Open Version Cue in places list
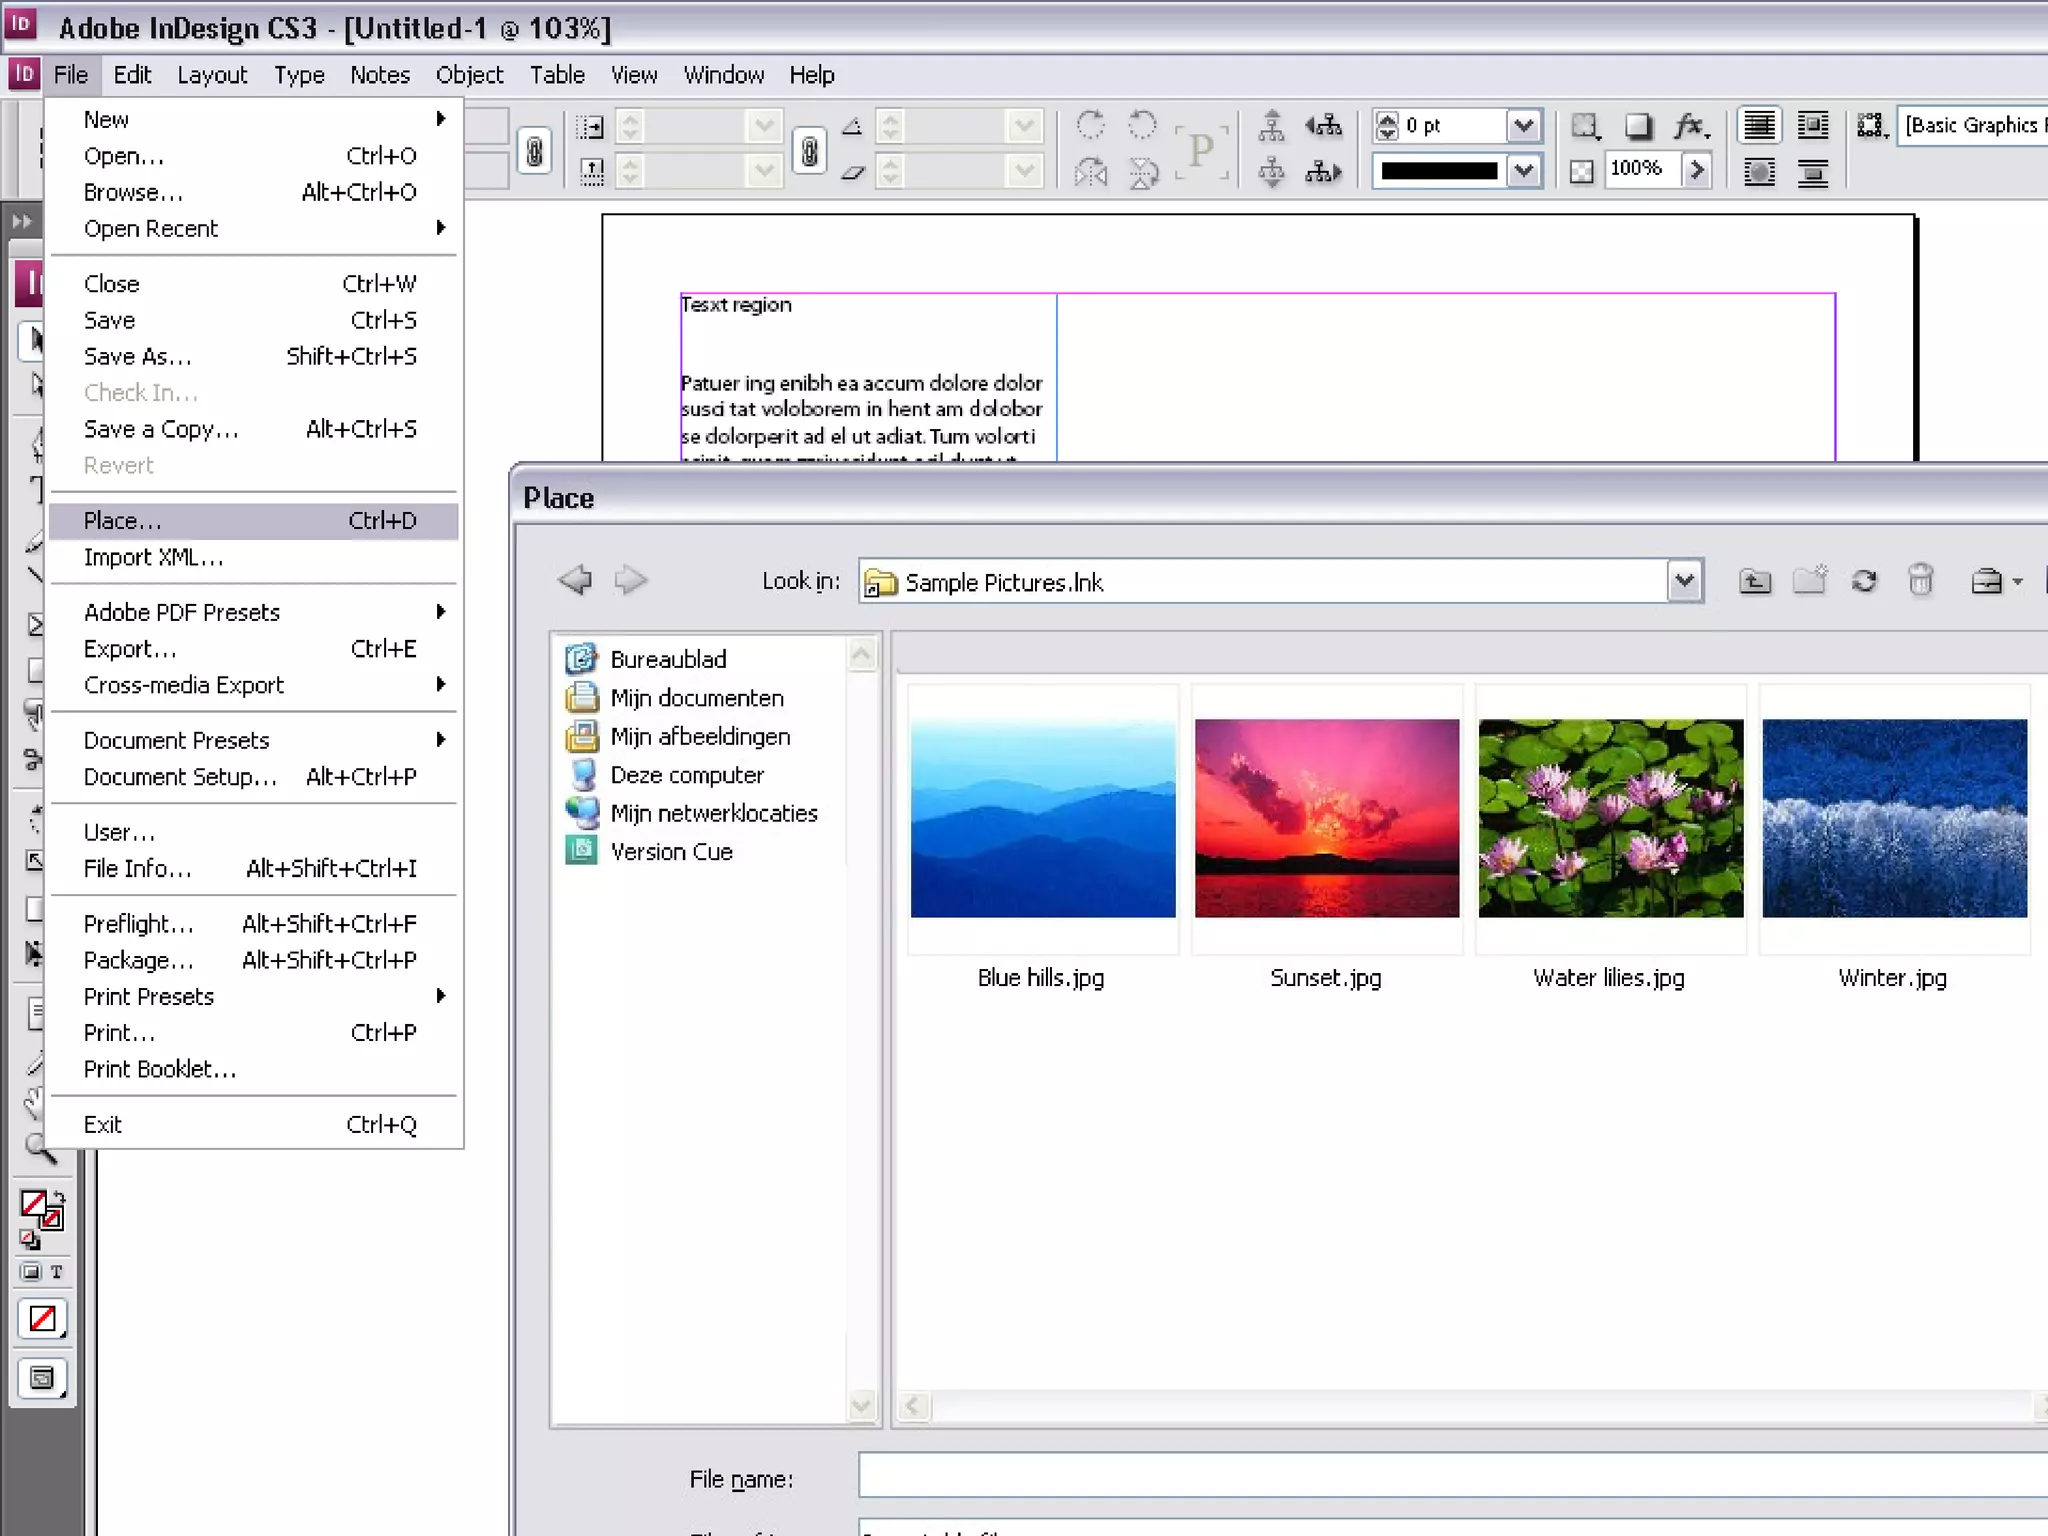 pyautogui.click(x=671, y=852)
